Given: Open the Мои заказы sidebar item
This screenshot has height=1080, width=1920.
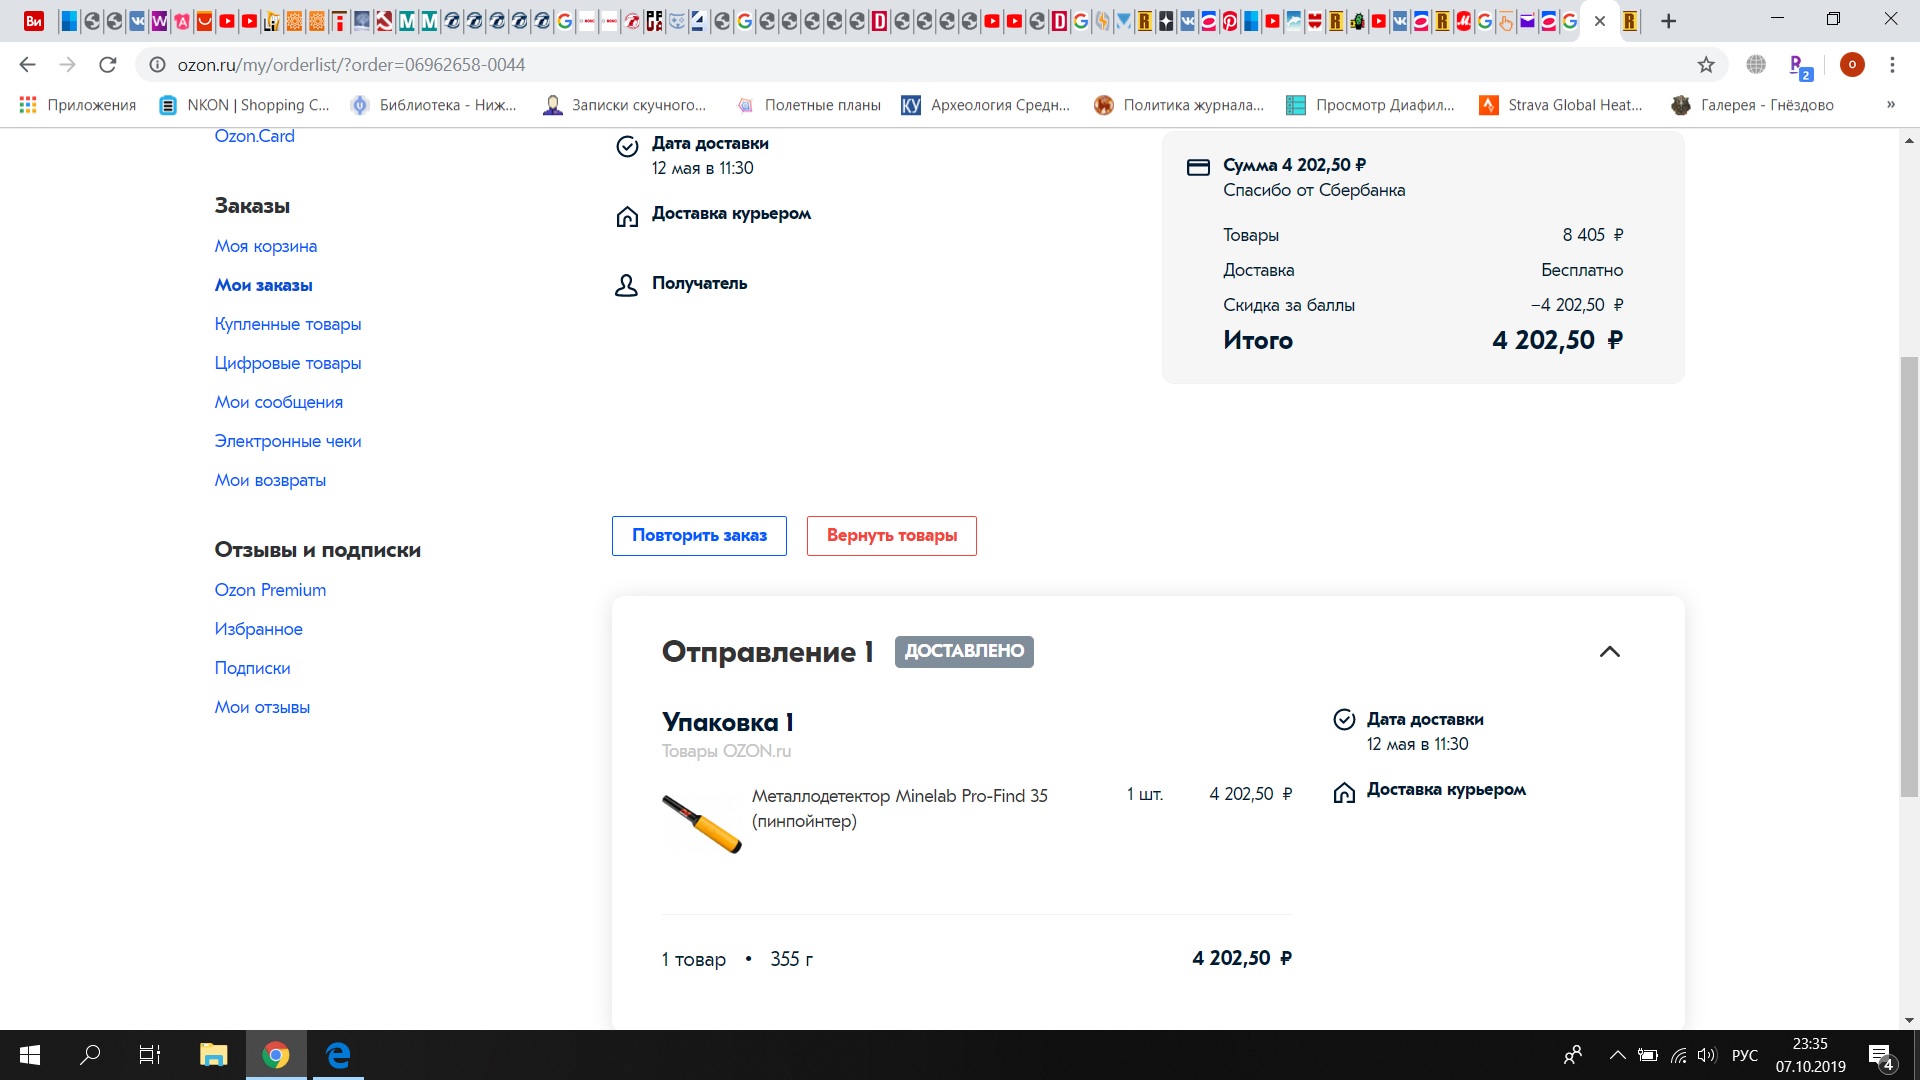Looking at the screenshot, I should (263, 285).
